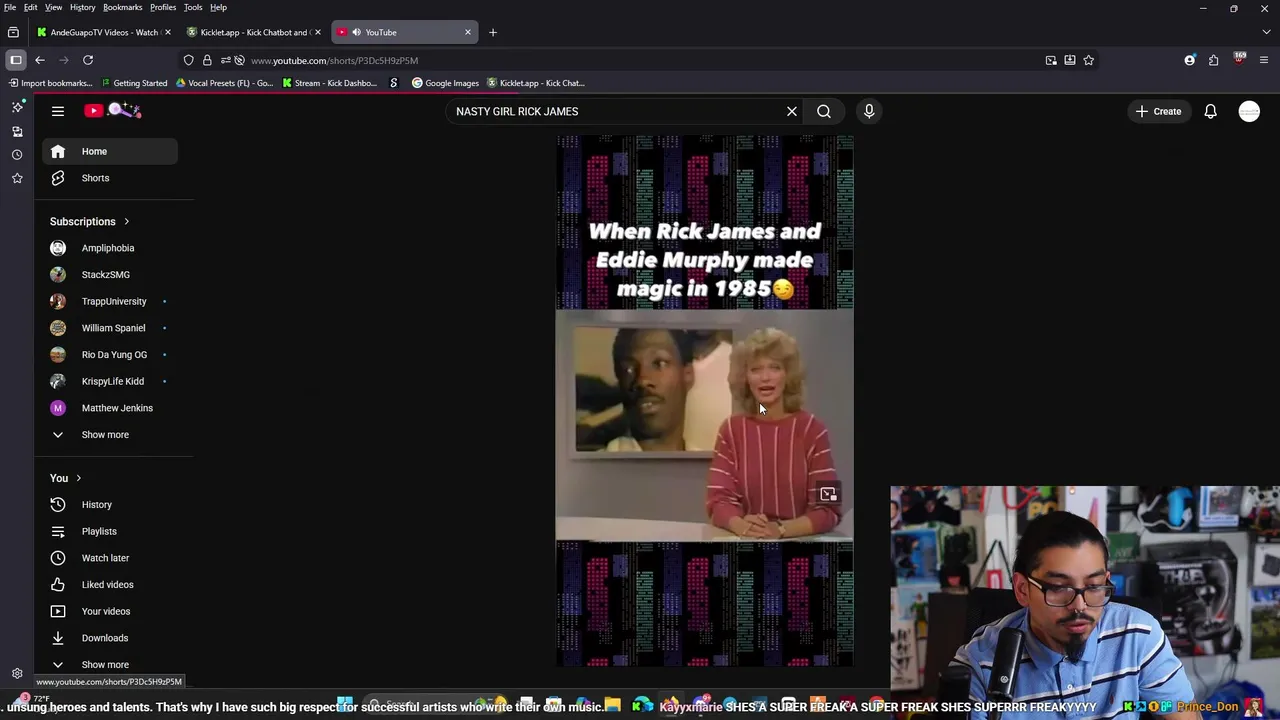Click the Create button

tap(1158, 111)
